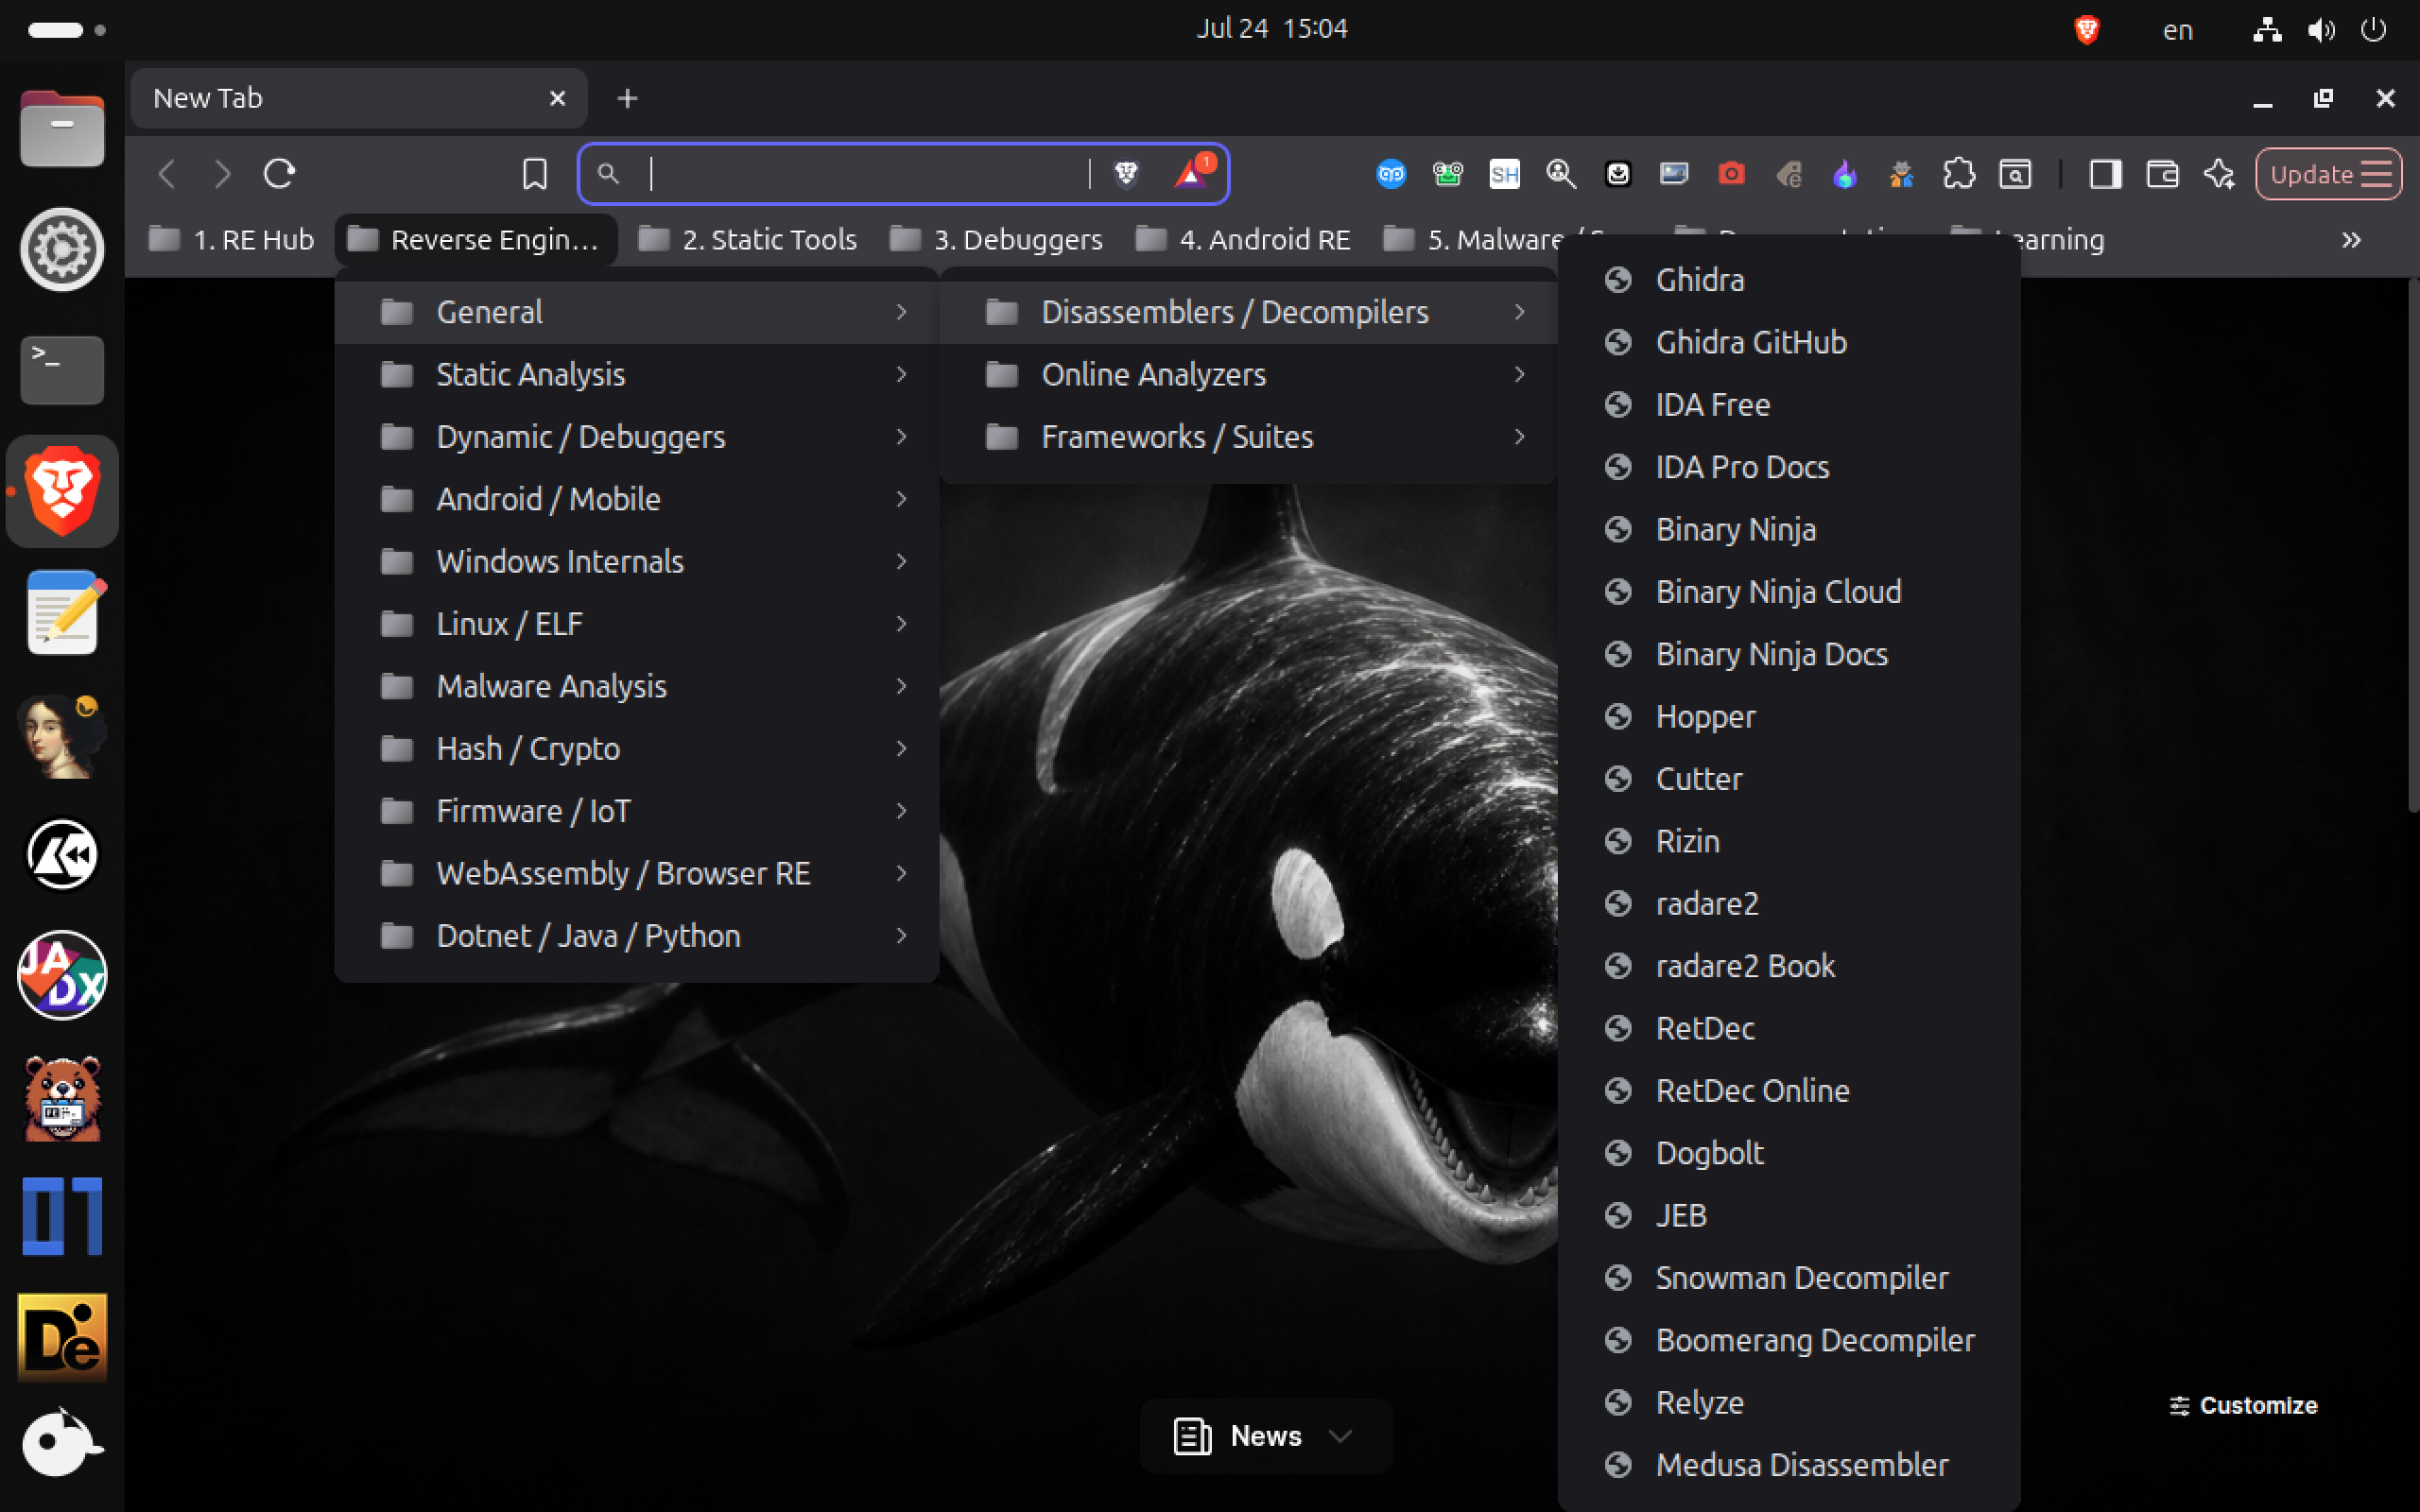
Task: Expand the Online Analyzers submenu
Action: click(1250, 374)
